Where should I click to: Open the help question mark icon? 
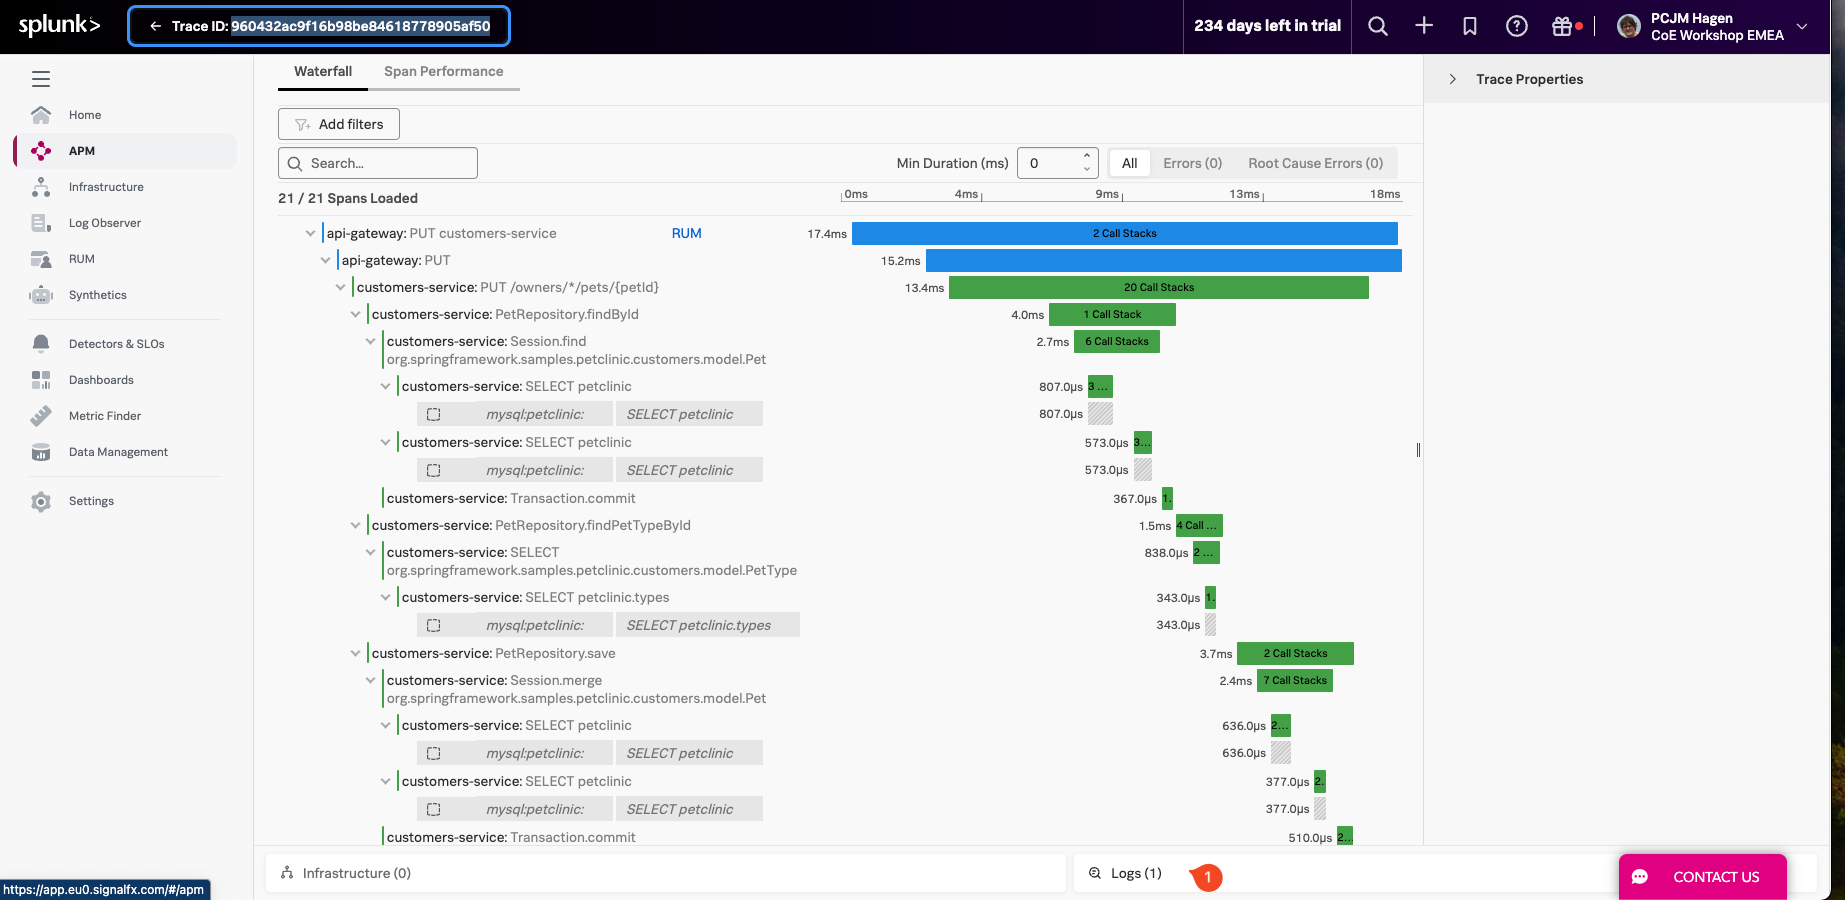click(x=1516, y=27)
